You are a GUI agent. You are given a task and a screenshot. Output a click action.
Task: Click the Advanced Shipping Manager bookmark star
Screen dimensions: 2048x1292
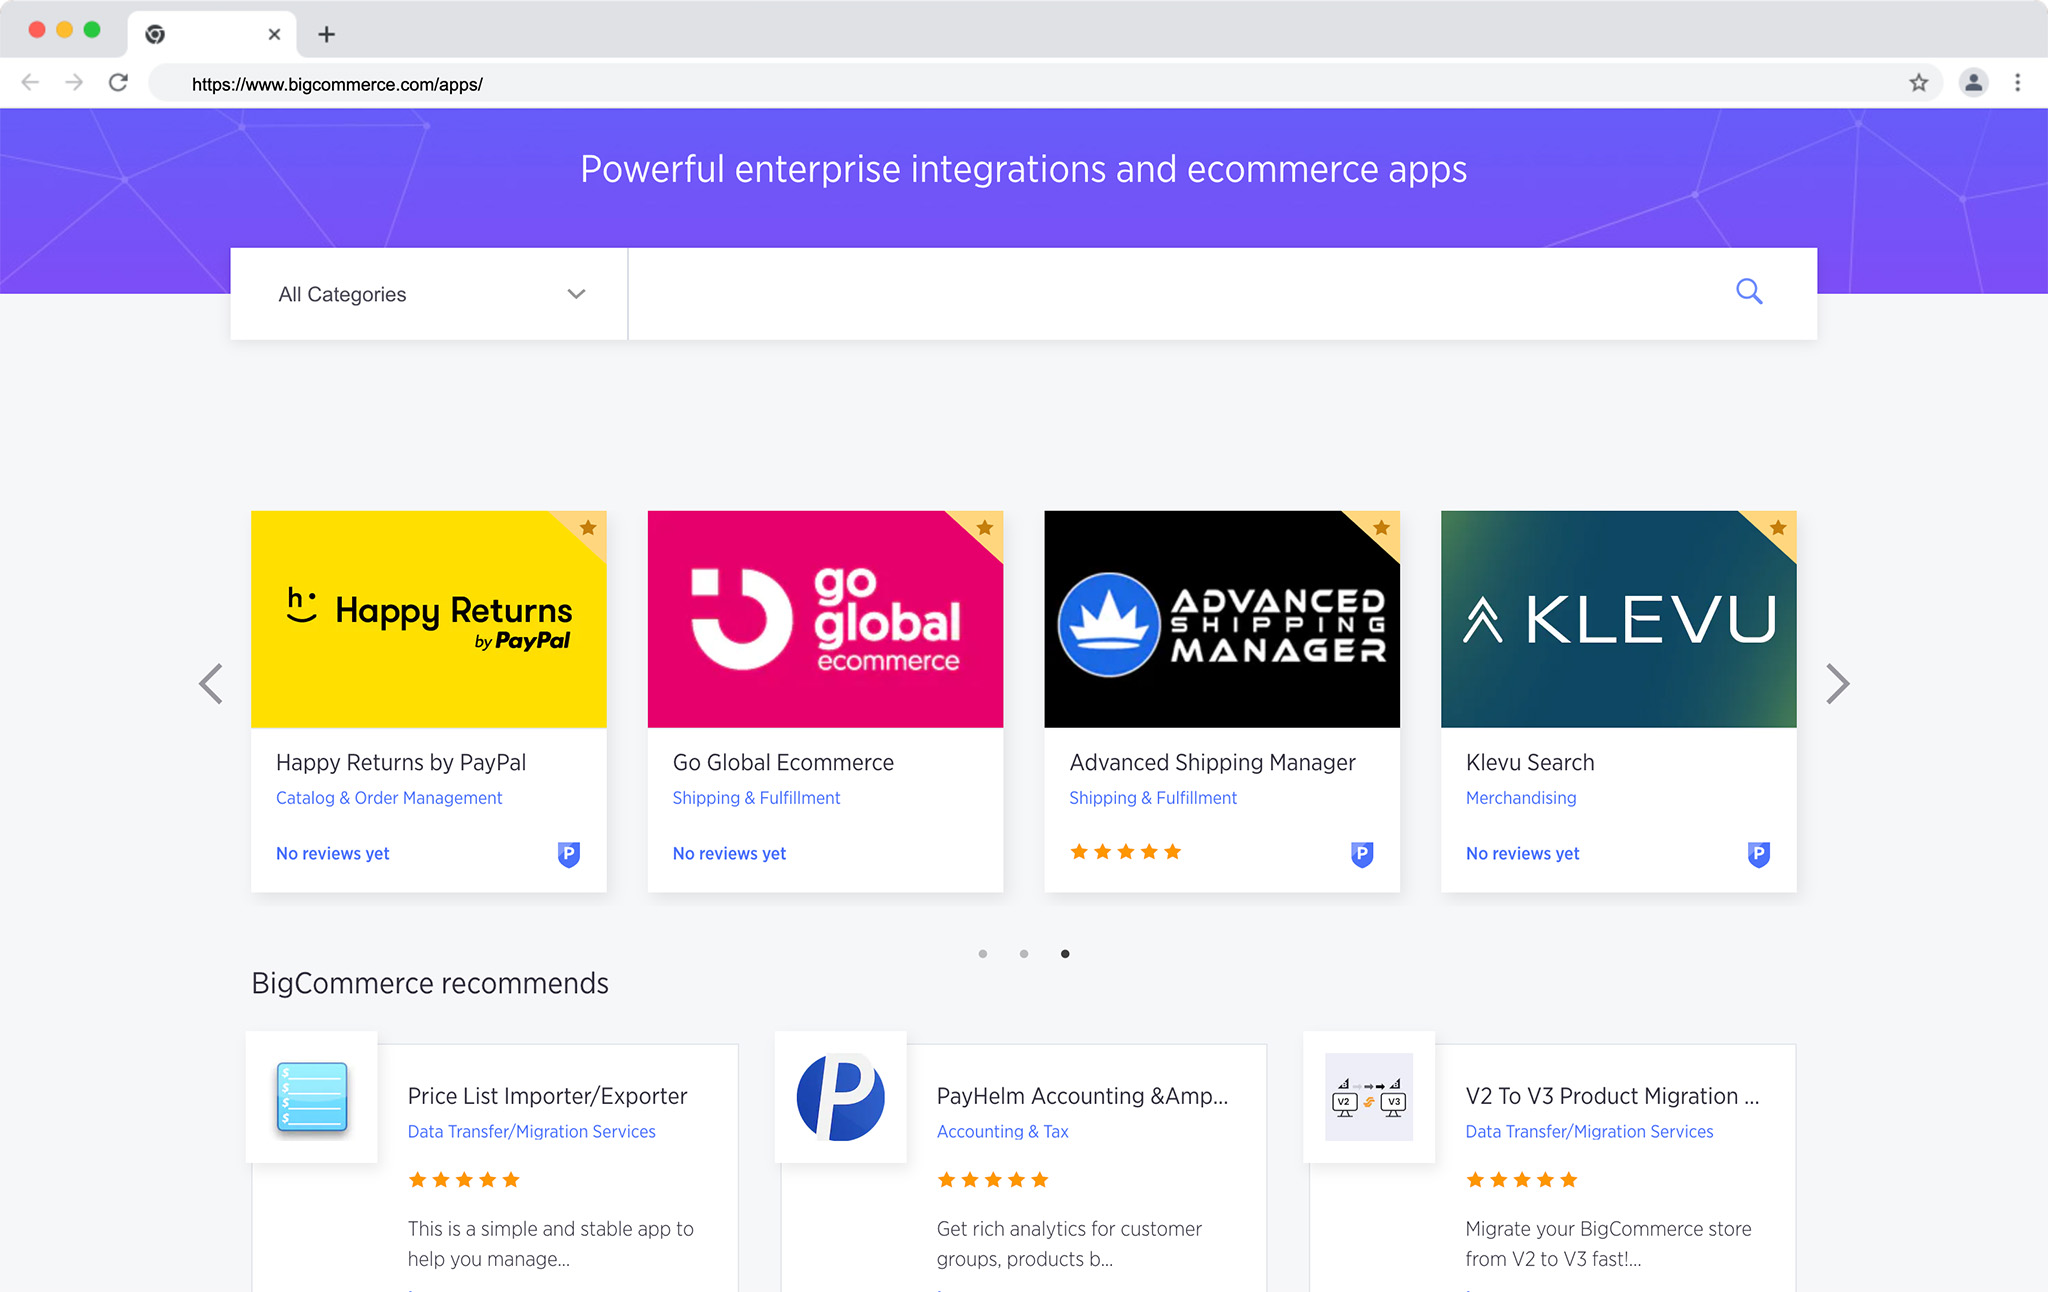pyautogui.click(x=1382, y=528)
